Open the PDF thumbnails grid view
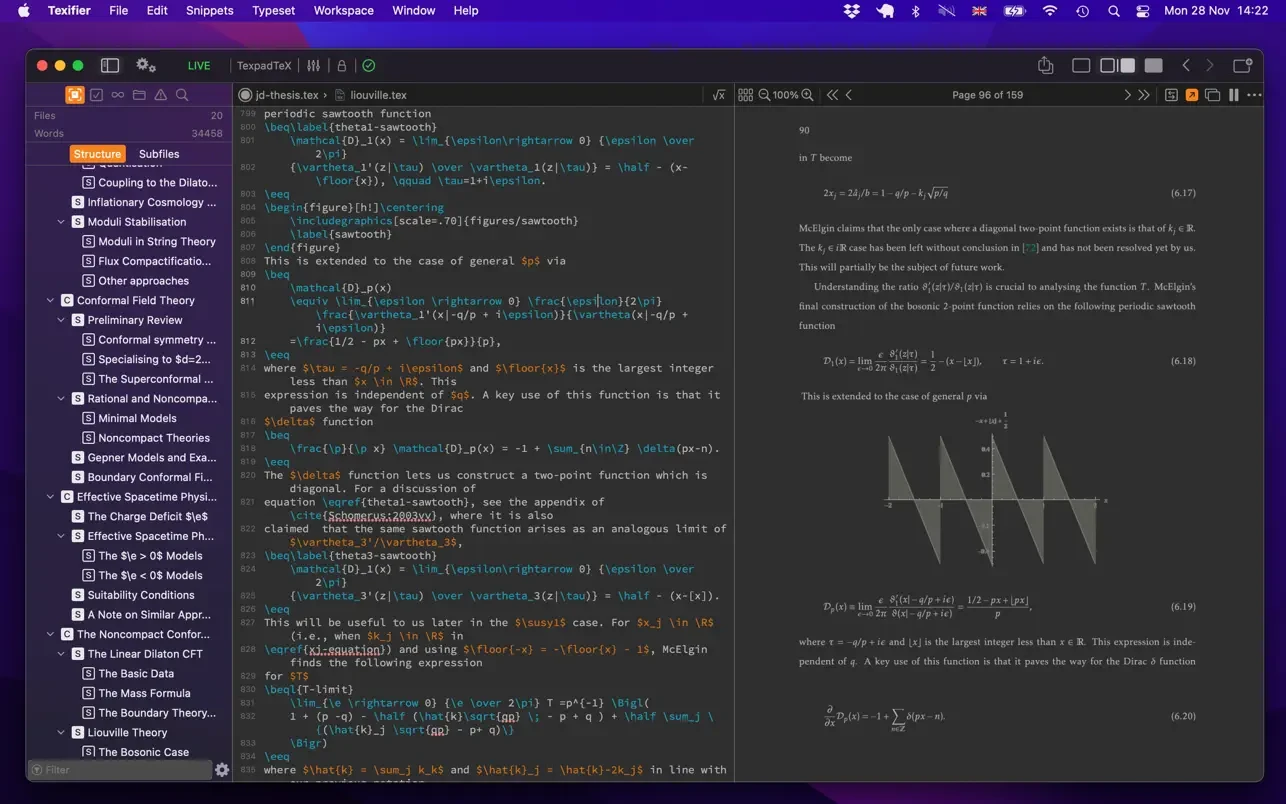Image resolution: width=1286 pixels, height=804 pixels. [745, 95]
